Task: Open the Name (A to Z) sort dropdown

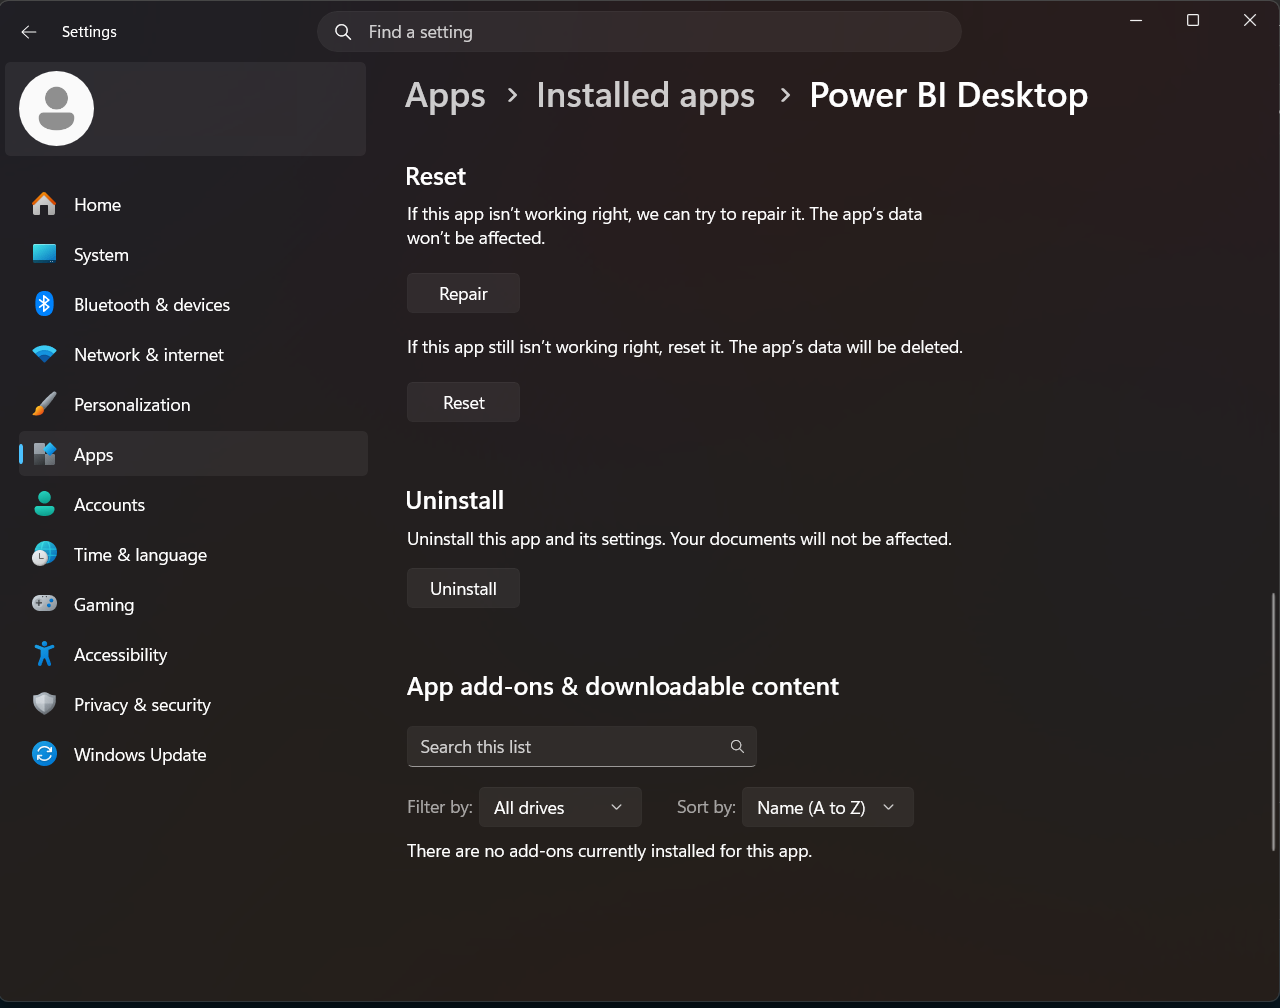Action: (x=828, y=807)
